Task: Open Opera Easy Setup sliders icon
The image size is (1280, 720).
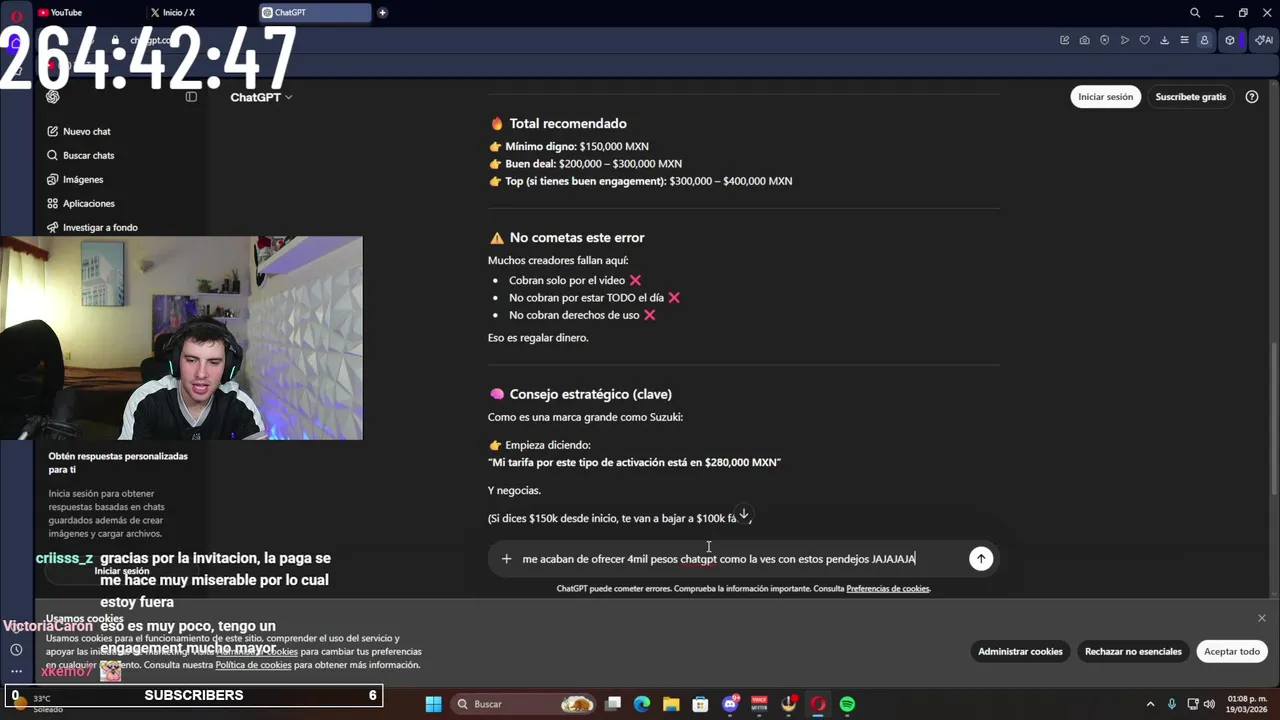Action: point(1185,40)
